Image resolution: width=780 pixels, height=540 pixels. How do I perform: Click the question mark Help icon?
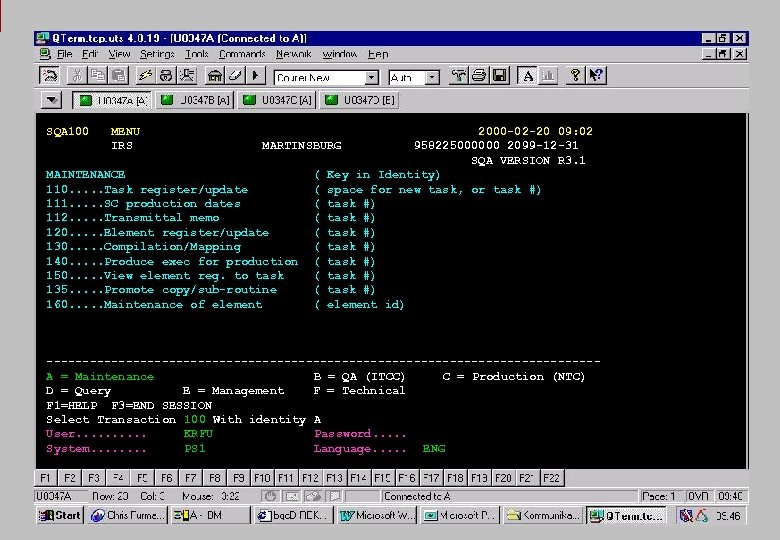point(576,76)
